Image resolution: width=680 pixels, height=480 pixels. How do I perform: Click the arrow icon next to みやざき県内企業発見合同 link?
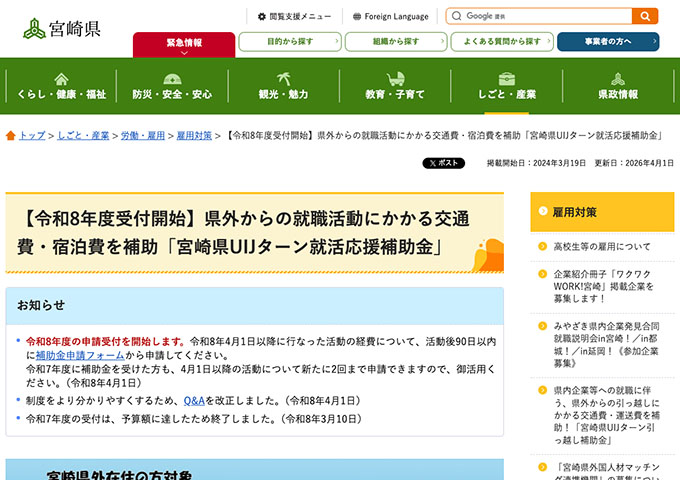[x=543, y=326]
